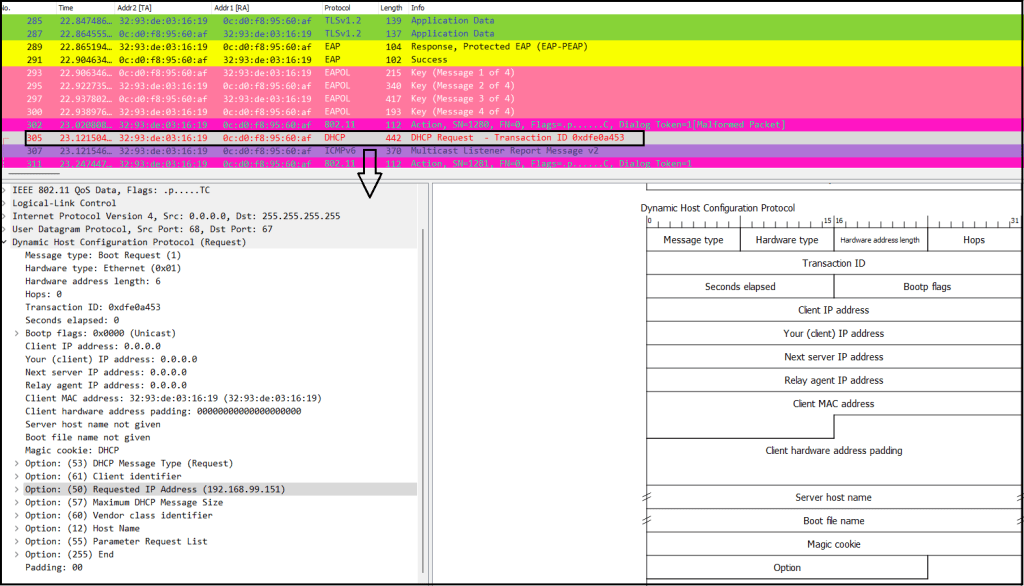Select packet 305 DHCP Request row

pos(300,138)
